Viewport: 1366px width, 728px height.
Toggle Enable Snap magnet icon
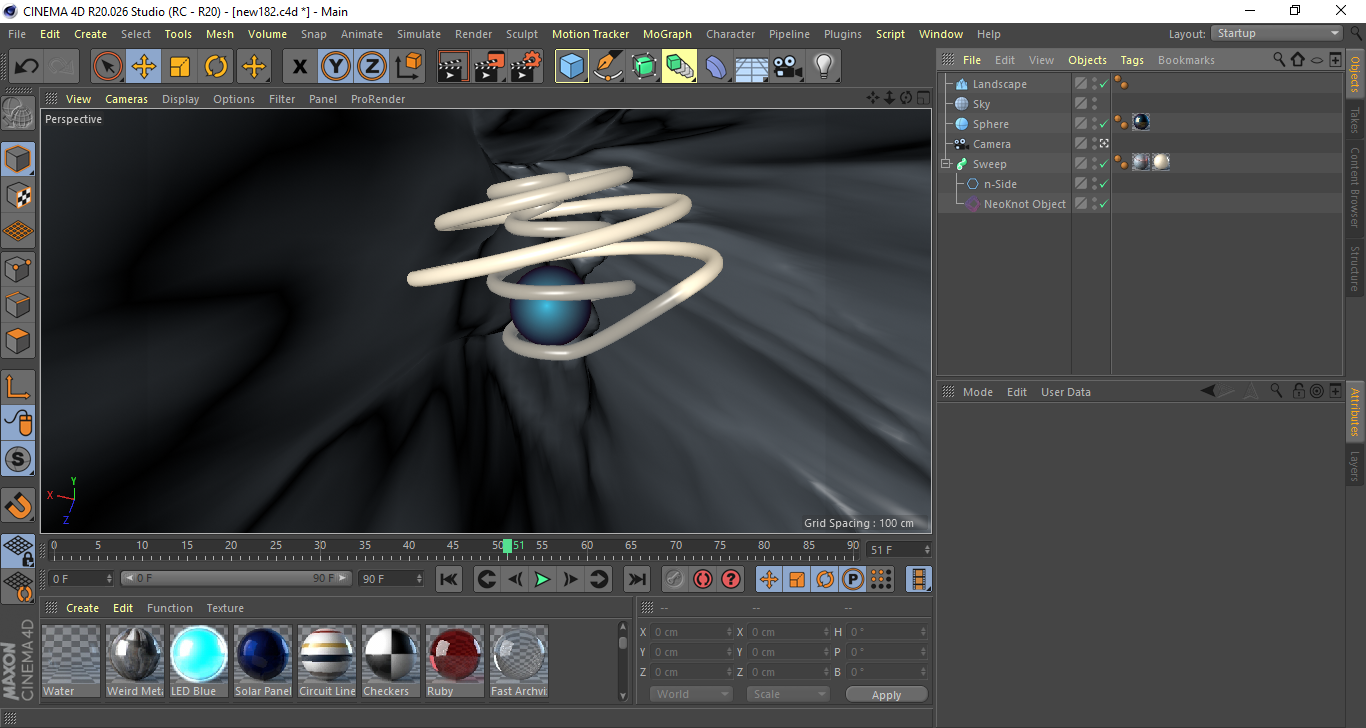point(18,505)
